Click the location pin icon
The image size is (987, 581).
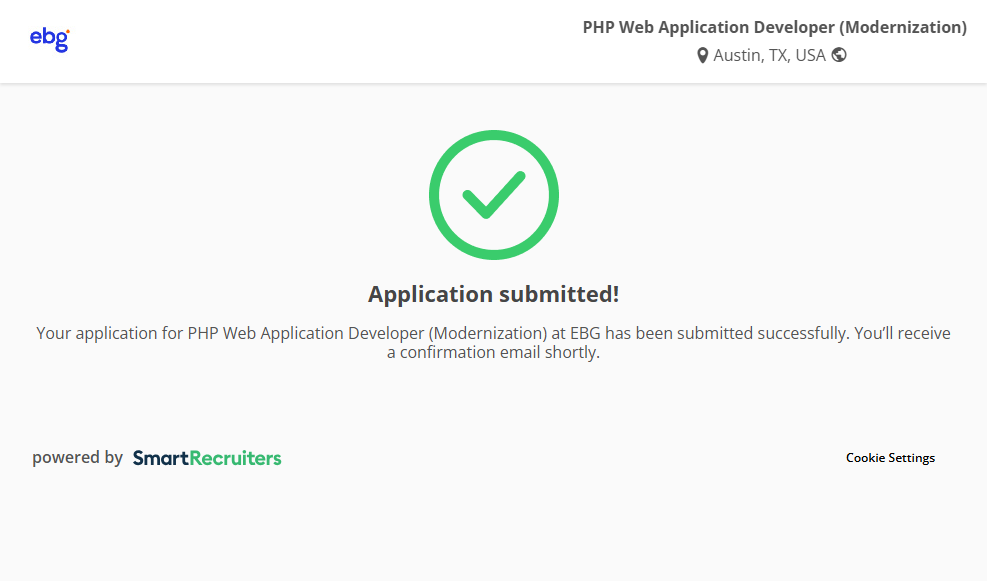[702, 56]
